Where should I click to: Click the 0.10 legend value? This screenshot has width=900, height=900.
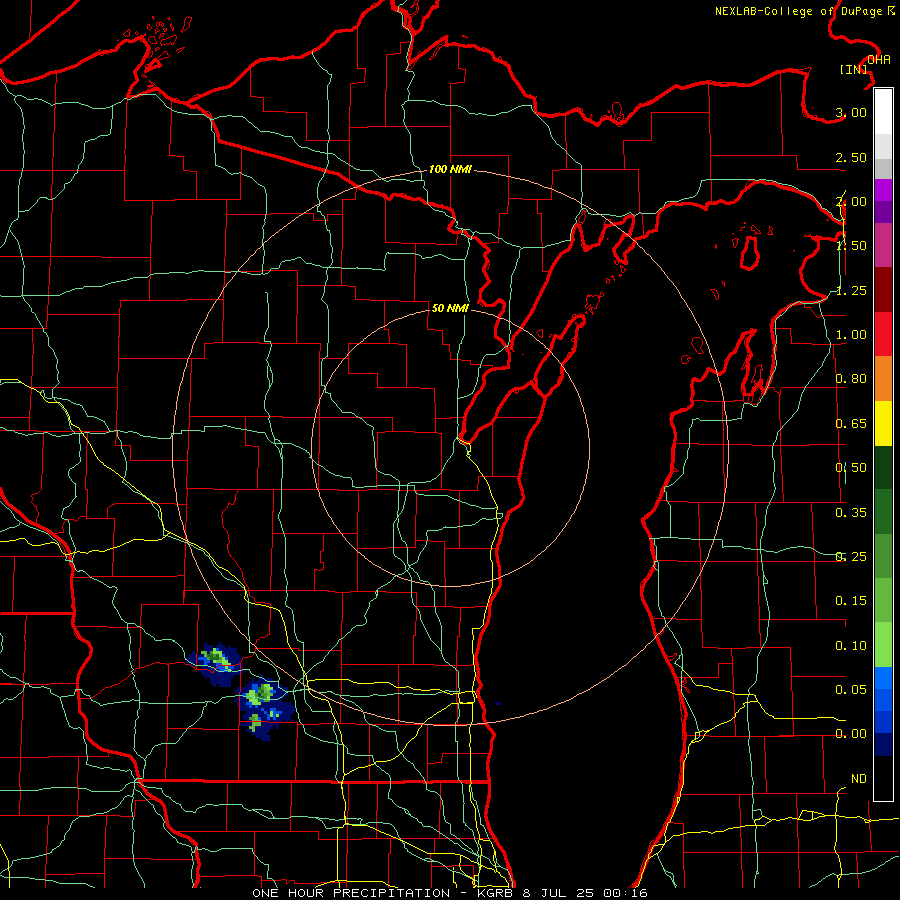point(851,646)
